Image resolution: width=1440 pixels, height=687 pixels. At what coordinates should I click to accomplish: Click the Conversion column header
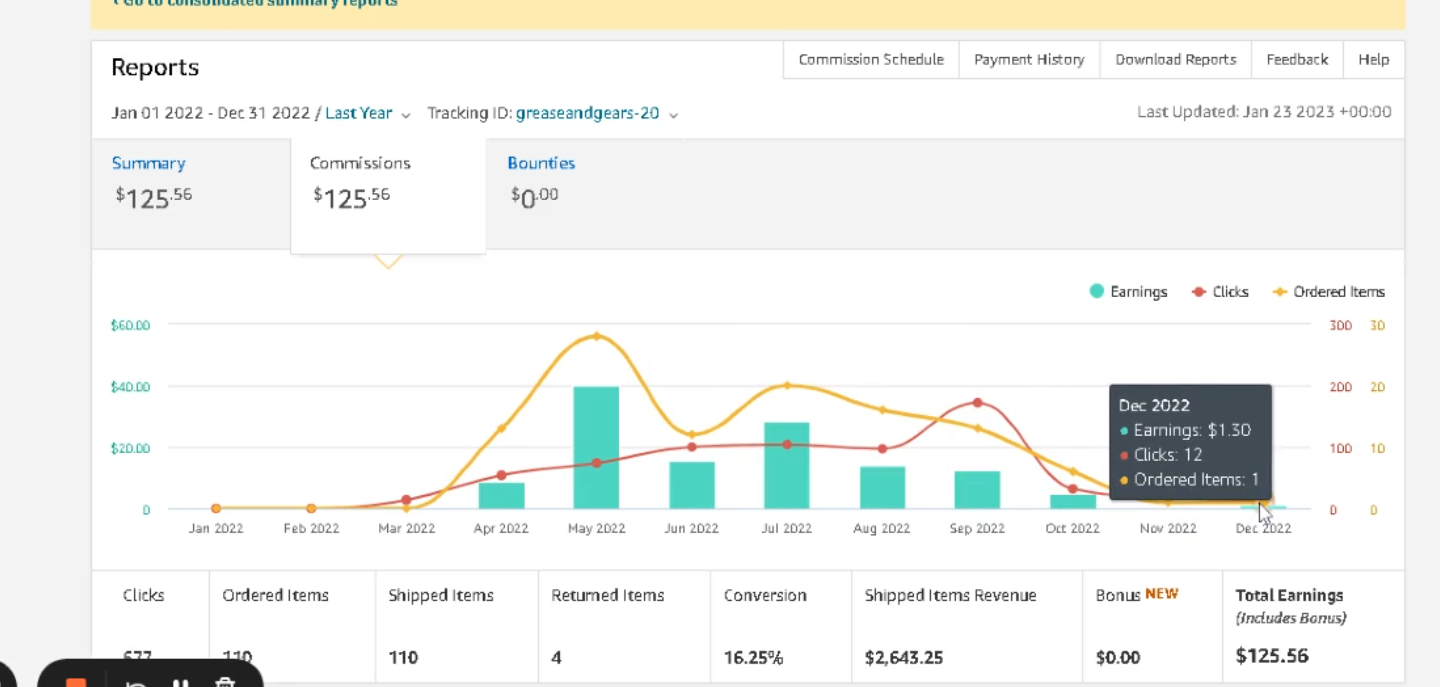click(x=765, y=595)
